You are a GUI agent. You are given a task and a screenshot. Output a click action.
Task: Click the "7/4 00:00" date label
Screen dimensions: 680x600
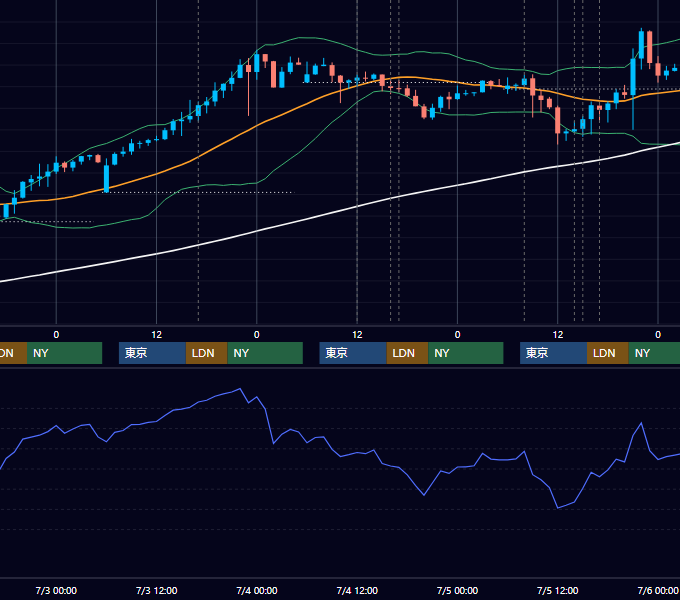pos(257,590)
